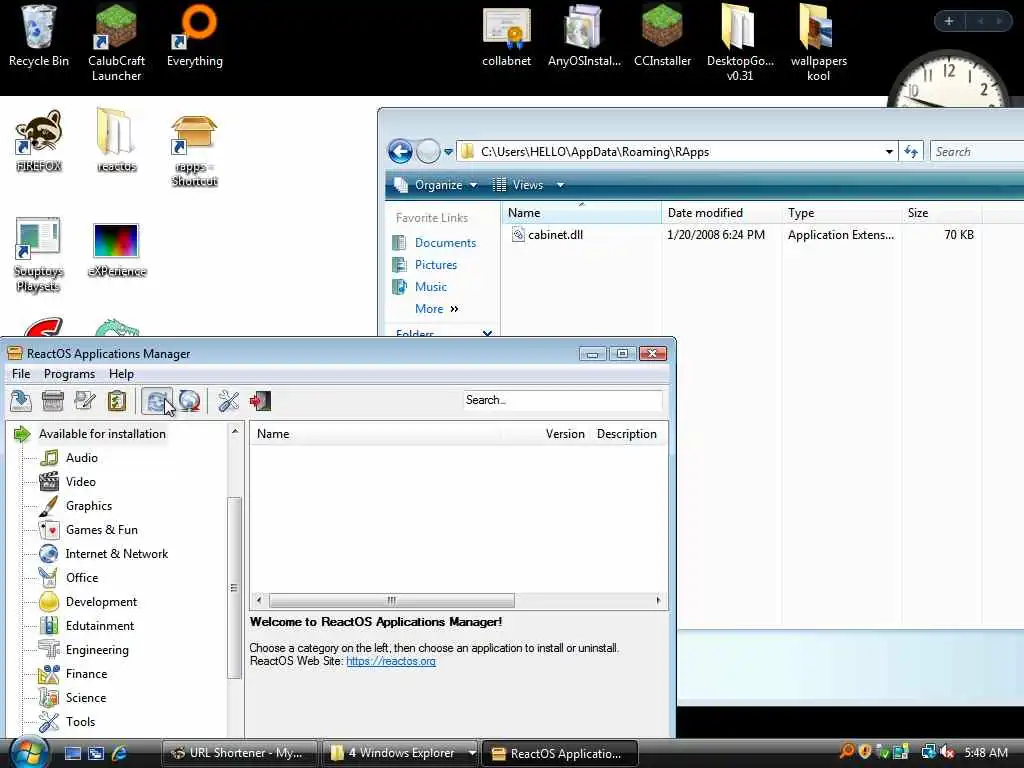Image resolution: width=1024 pixels, height=768 pixels.
Task: Open the Help menu
Action: tap(121, 374)
